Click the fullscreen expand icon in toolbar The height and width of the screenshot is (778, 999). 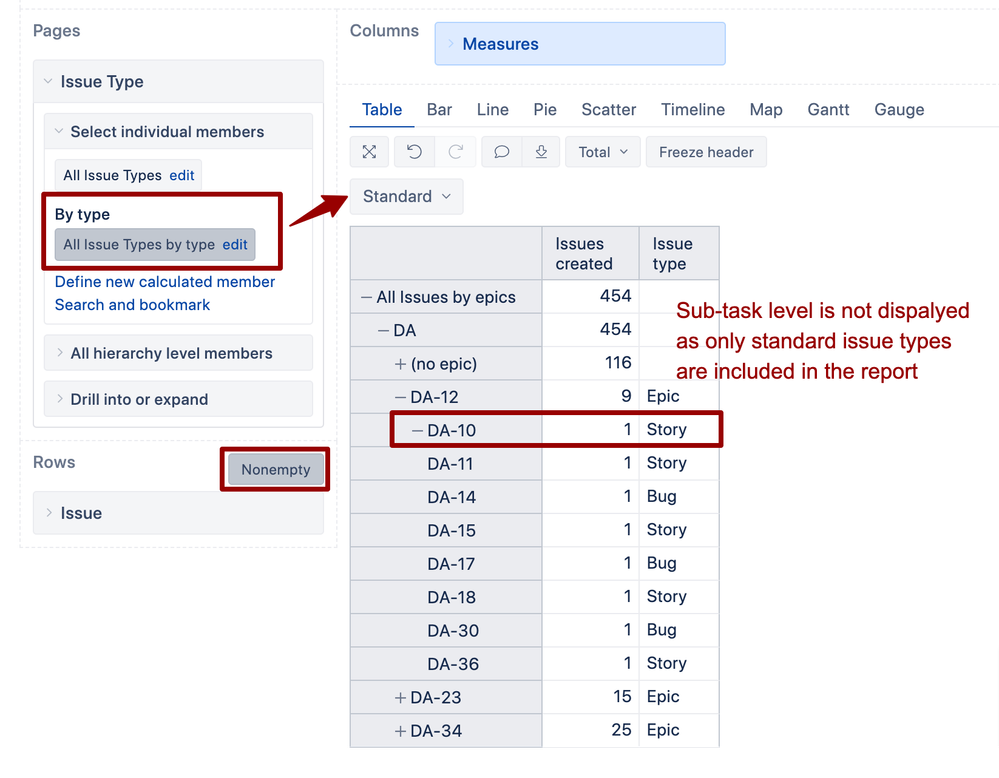(x=370, y=152)
